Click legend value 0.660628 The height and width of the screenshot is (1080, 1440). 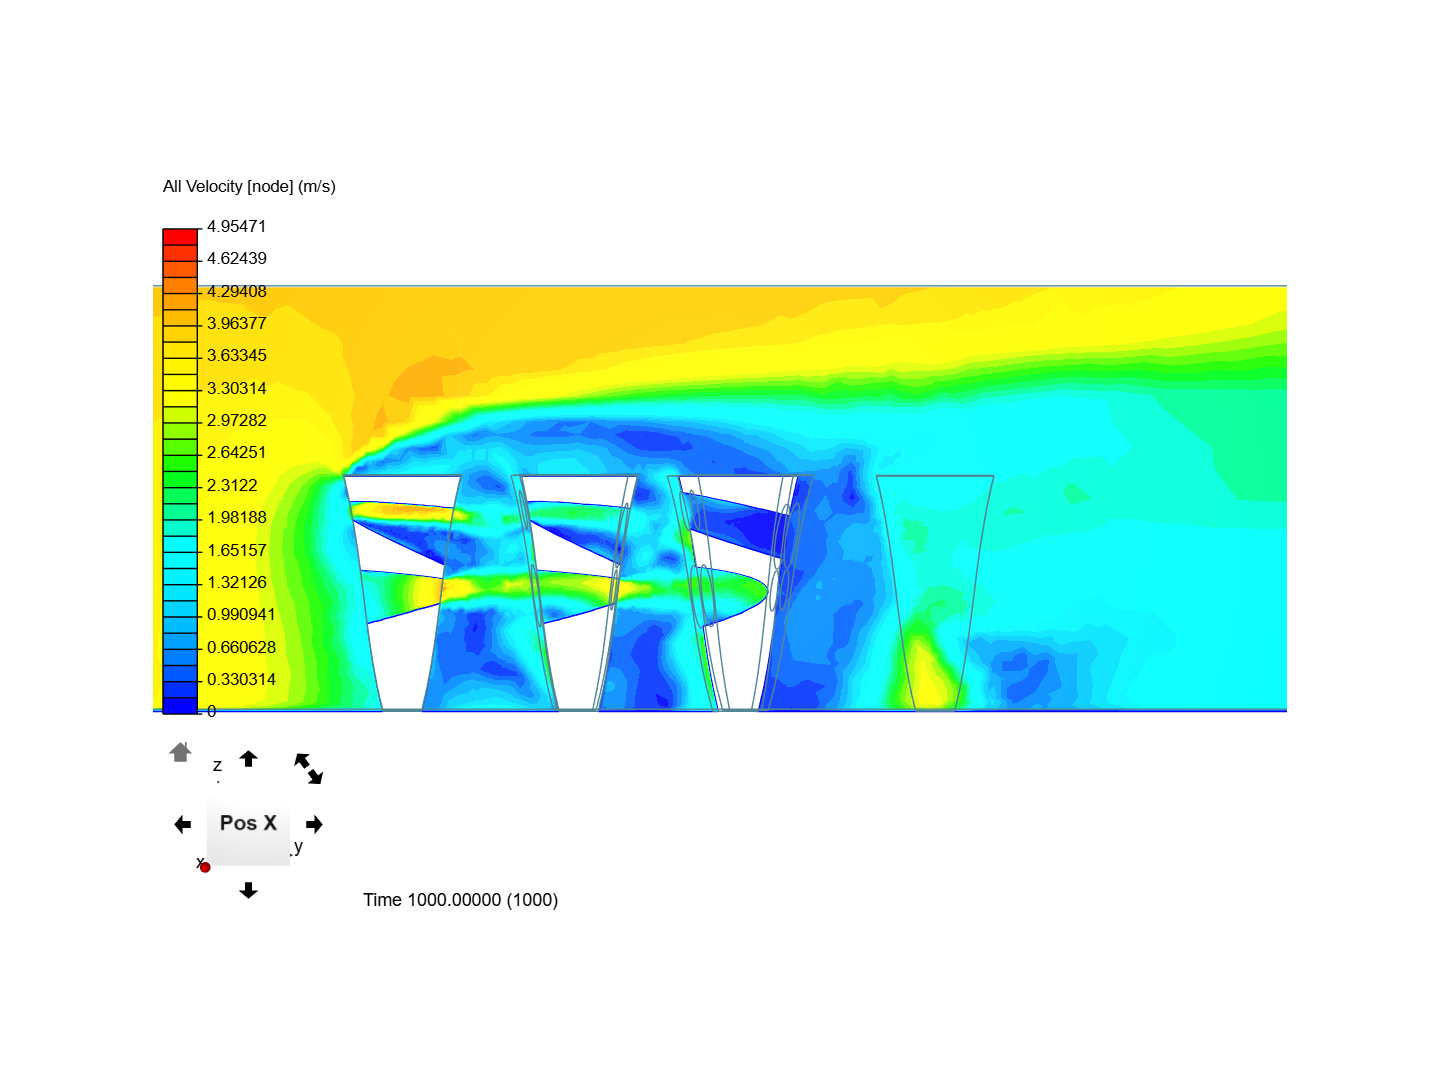coord(241,648)
